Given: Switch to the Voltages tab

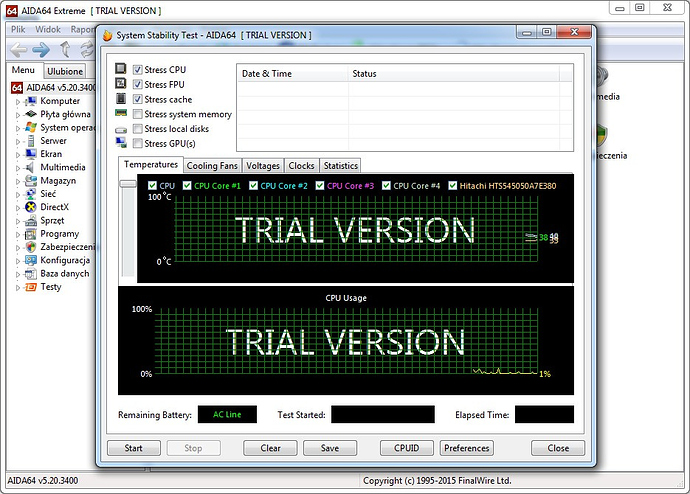Looking at the screenshot, I should 263,166.
